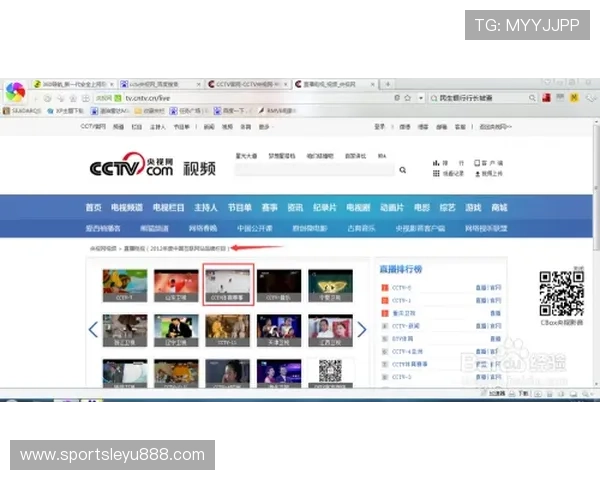Open the CCTV-1 cartoon channel thumbnail
This screenshot has width=600, height=480.
pos(125,286)
